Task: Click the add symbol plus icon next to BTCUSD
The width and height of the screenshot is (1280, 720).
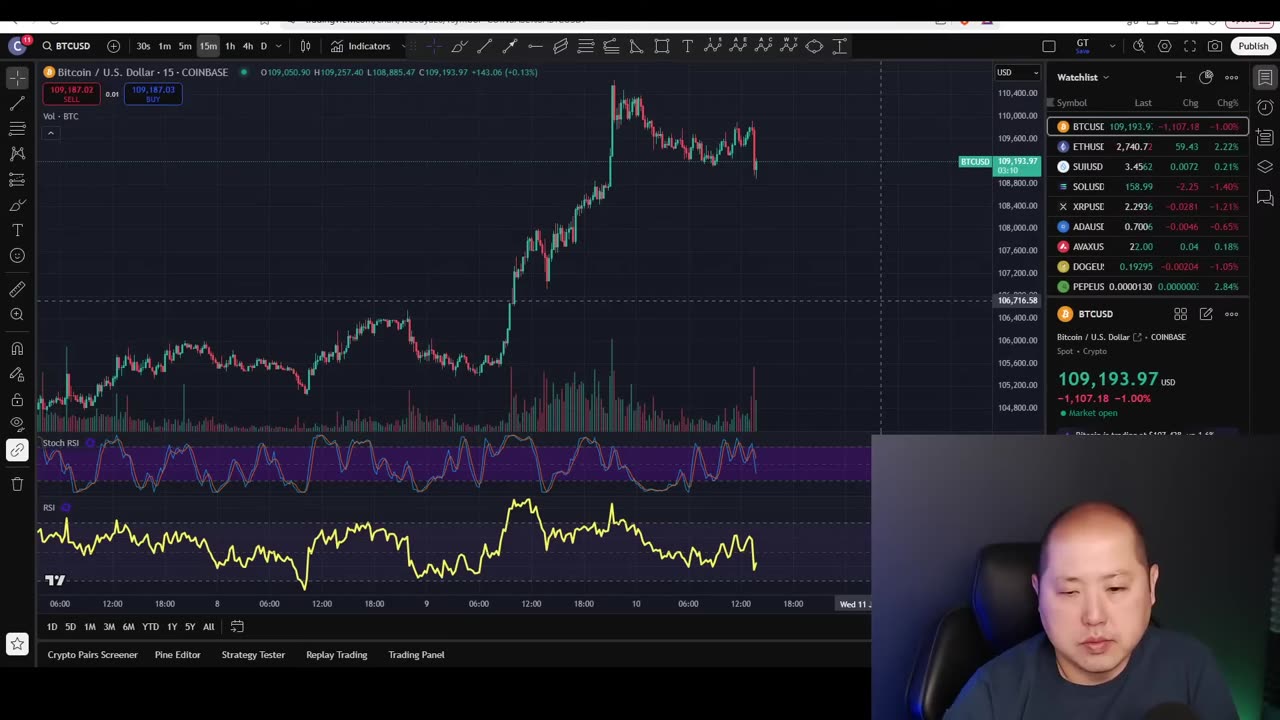Action: 113,46
